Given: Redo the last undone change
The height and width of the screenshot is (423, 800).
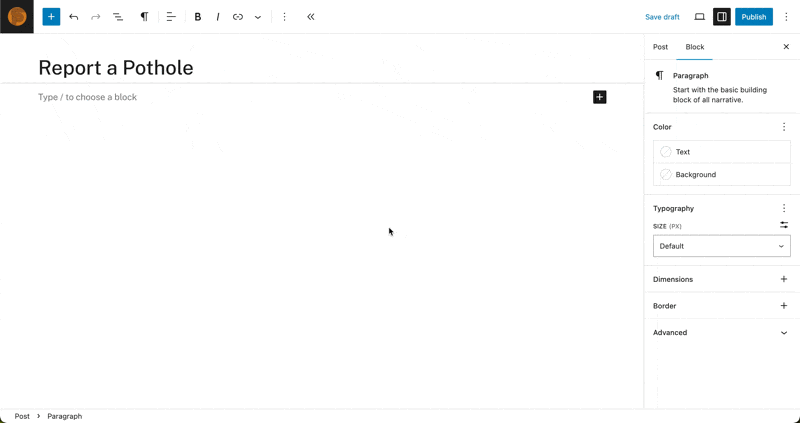Looking at the screenshot, I should coord(95,17).
